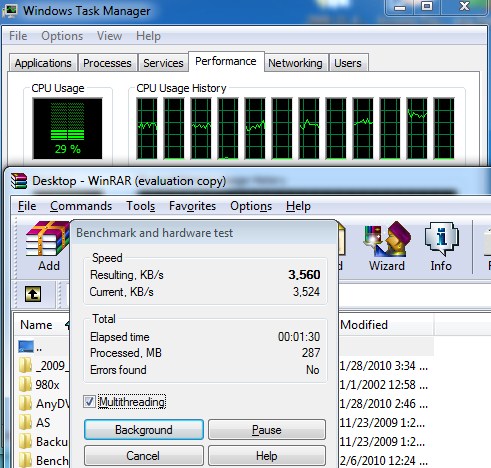
Task: Go up one folder level in WinRAR
Action: [x=33, y=294]
